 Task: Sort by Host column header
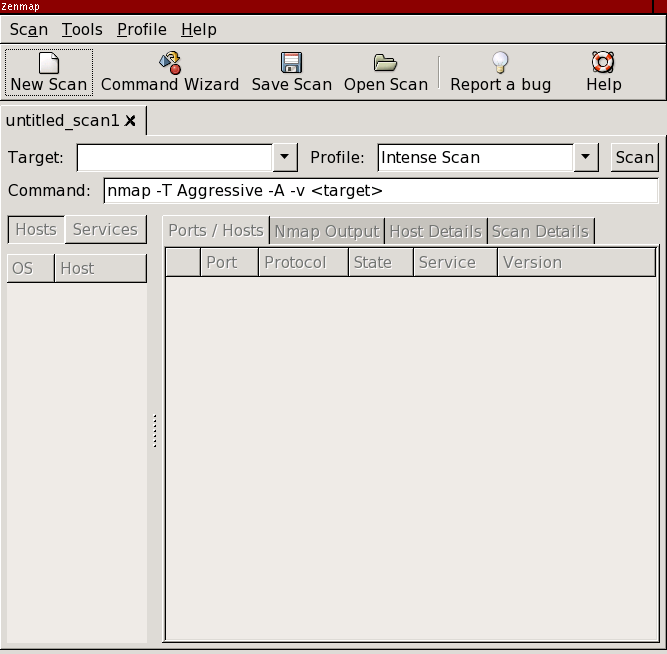101,268
